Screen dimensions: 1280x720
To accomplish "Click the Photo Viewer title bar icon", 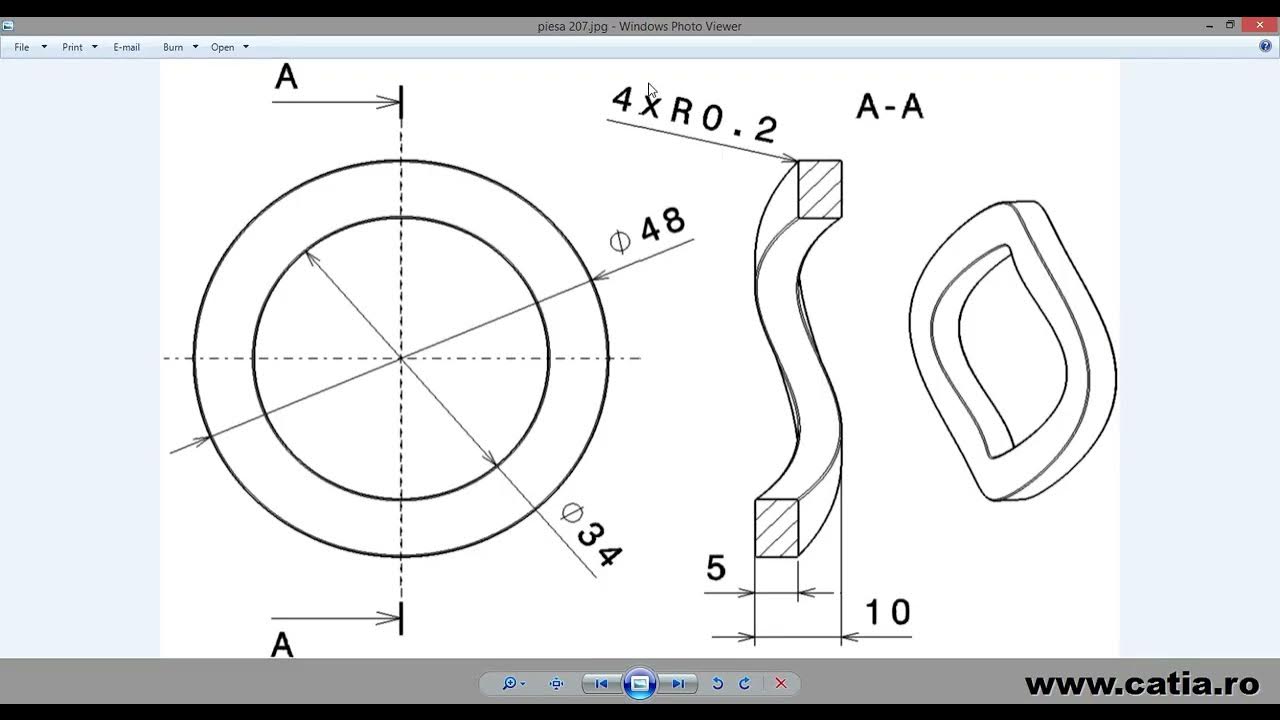I will pyautogui.click(x=8, y=26).
